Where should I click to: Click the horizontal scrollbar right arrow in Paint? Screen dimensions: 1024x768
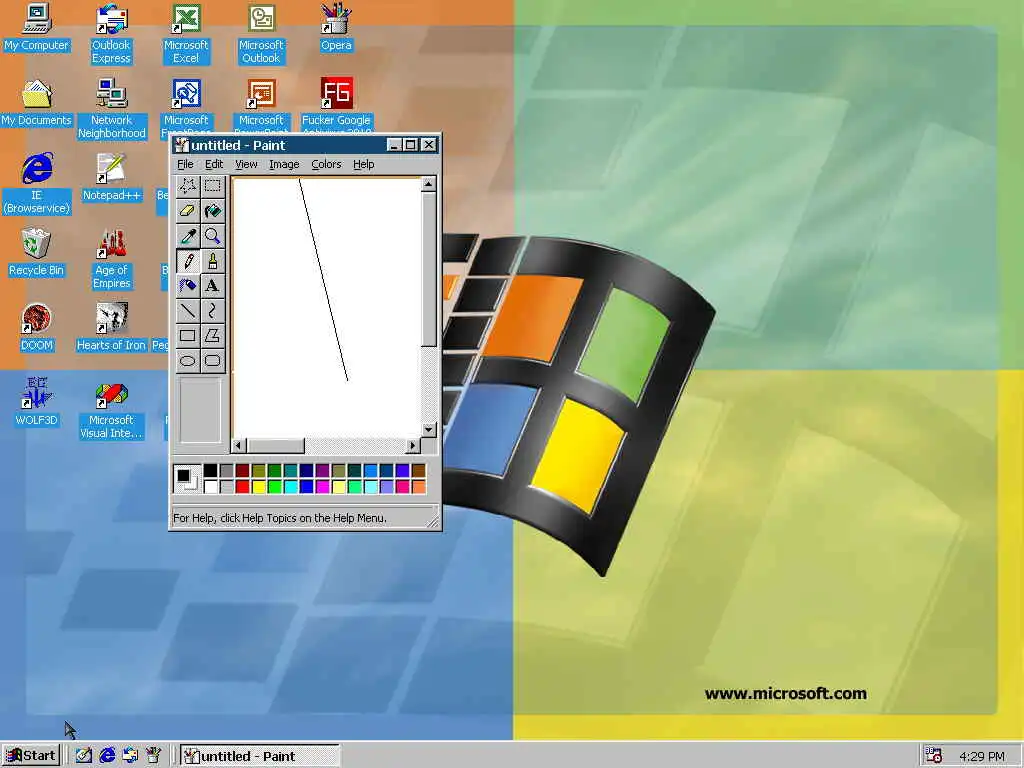pos(412,445)
